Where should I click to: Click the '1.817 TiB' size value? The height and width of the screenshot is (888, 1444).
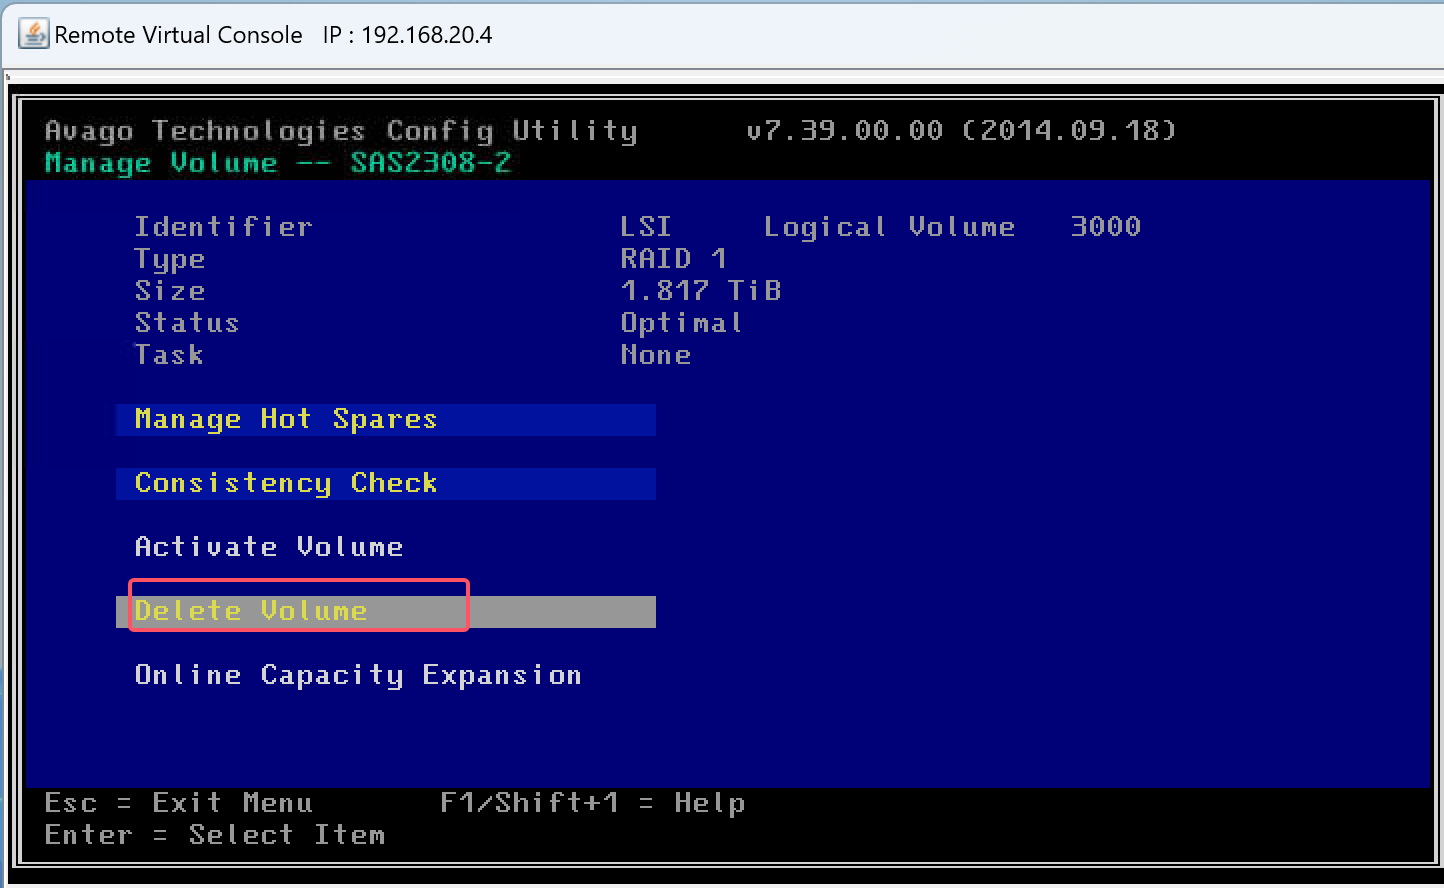point(701,291)
